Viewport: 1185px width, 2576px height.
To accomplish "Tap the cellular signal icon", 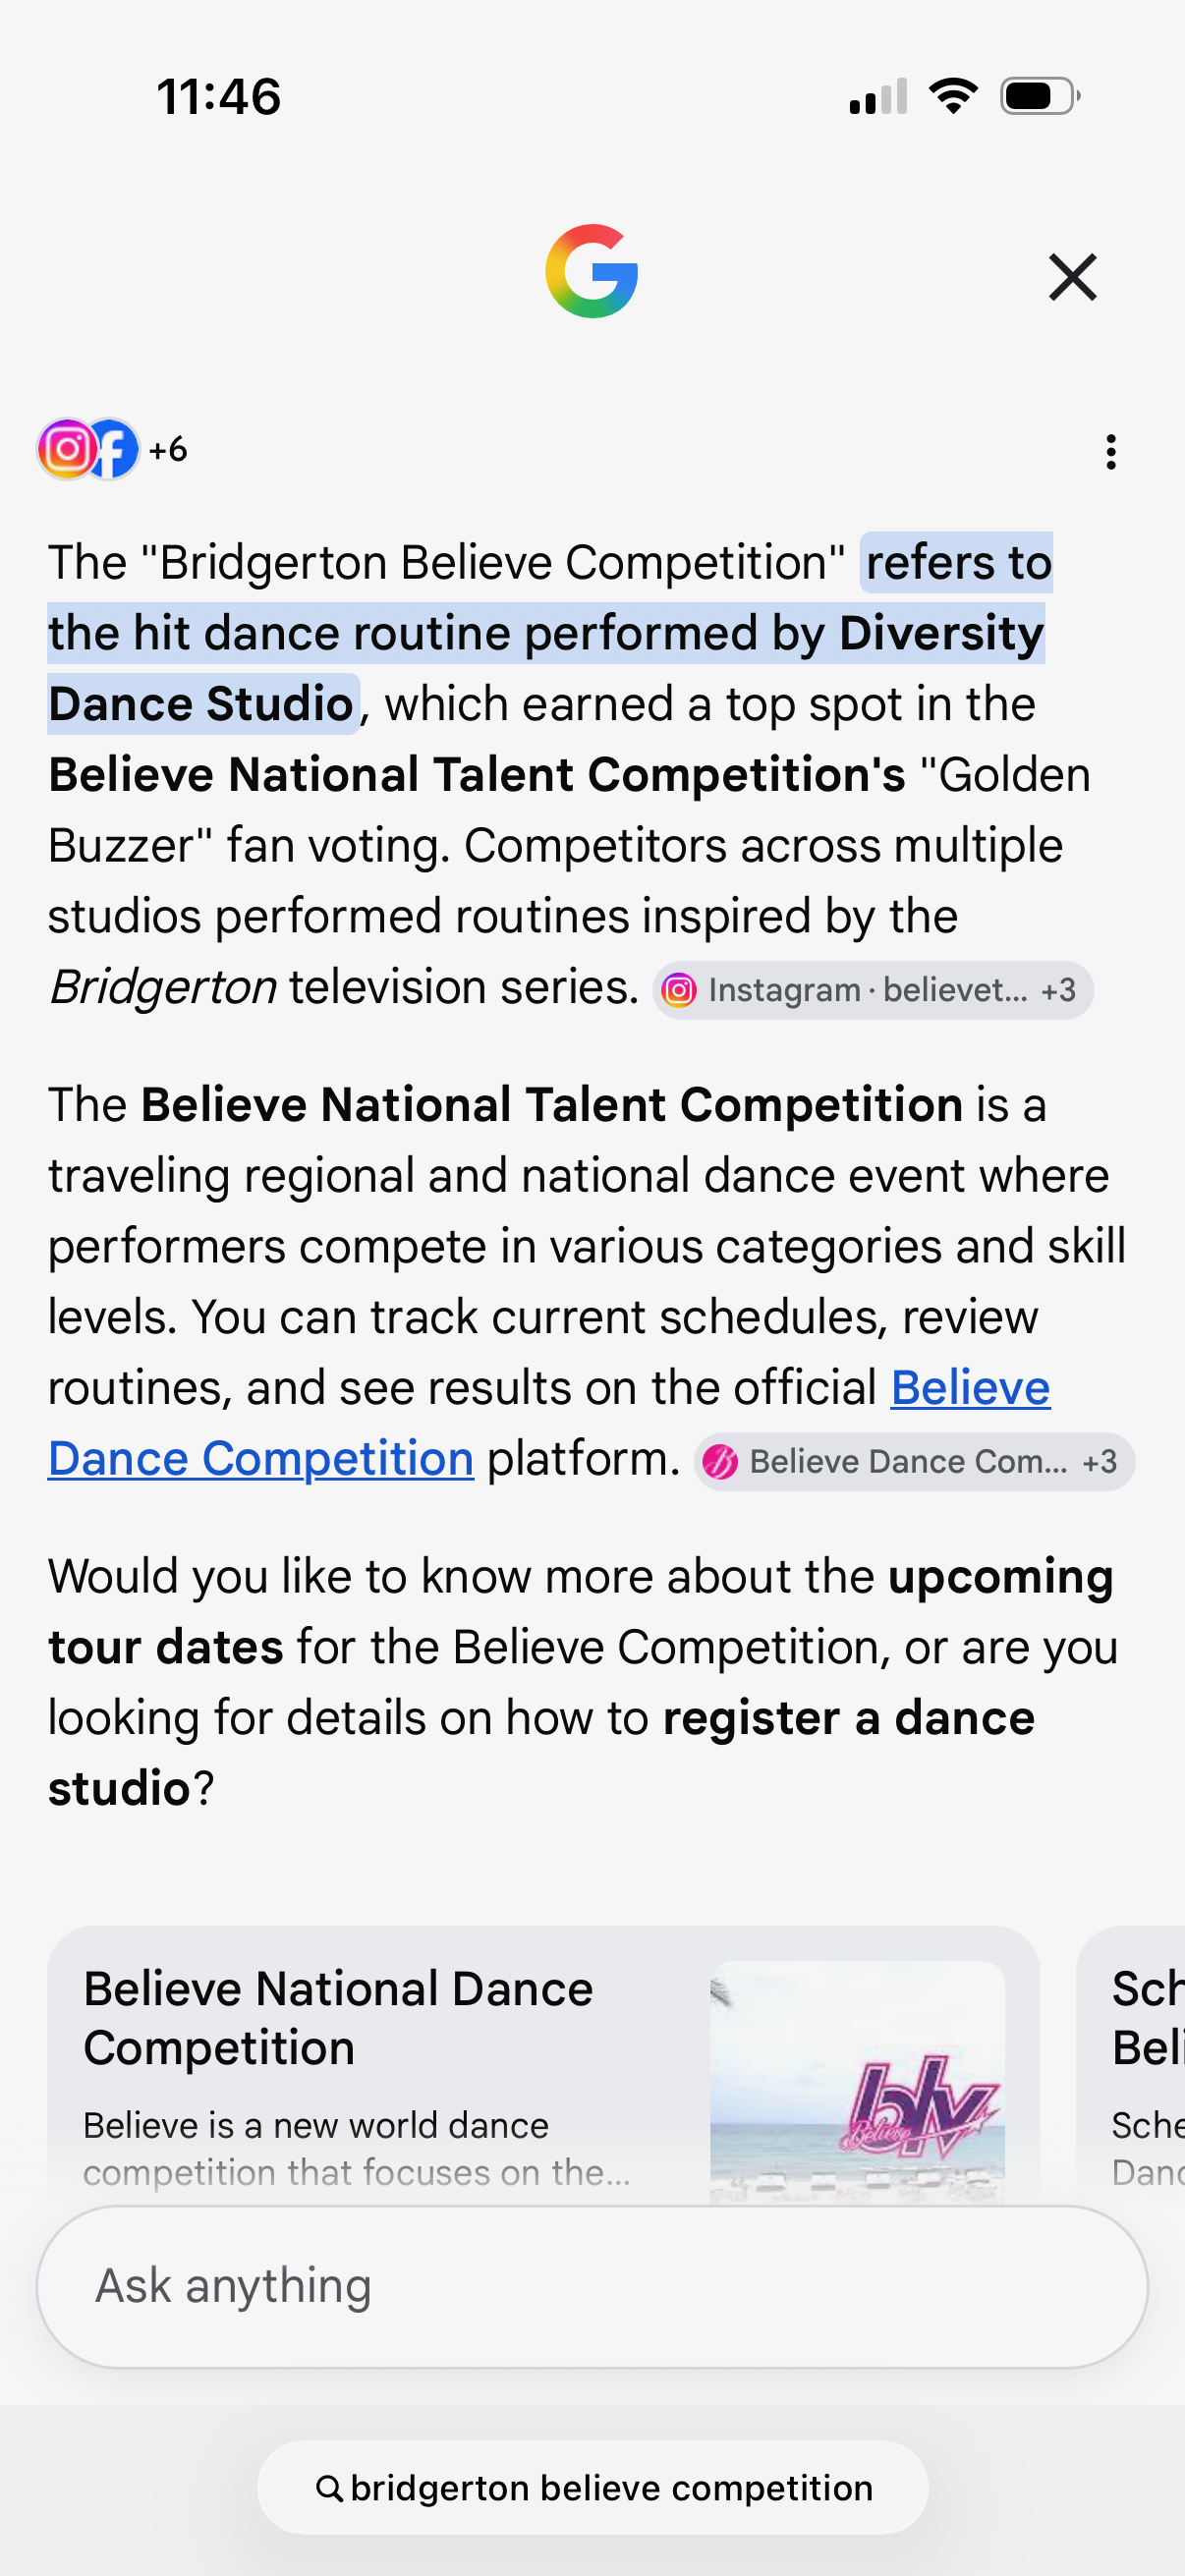I will point(878,96).
